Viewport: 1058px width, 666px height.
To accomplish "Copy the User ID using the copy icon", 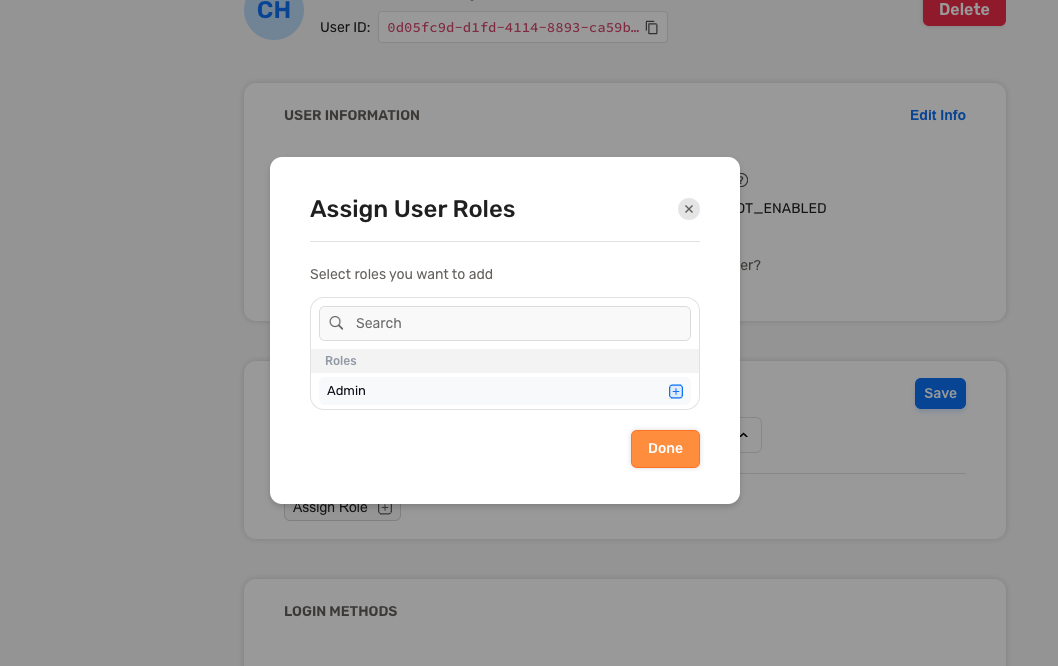I will [x=651, y=27].
